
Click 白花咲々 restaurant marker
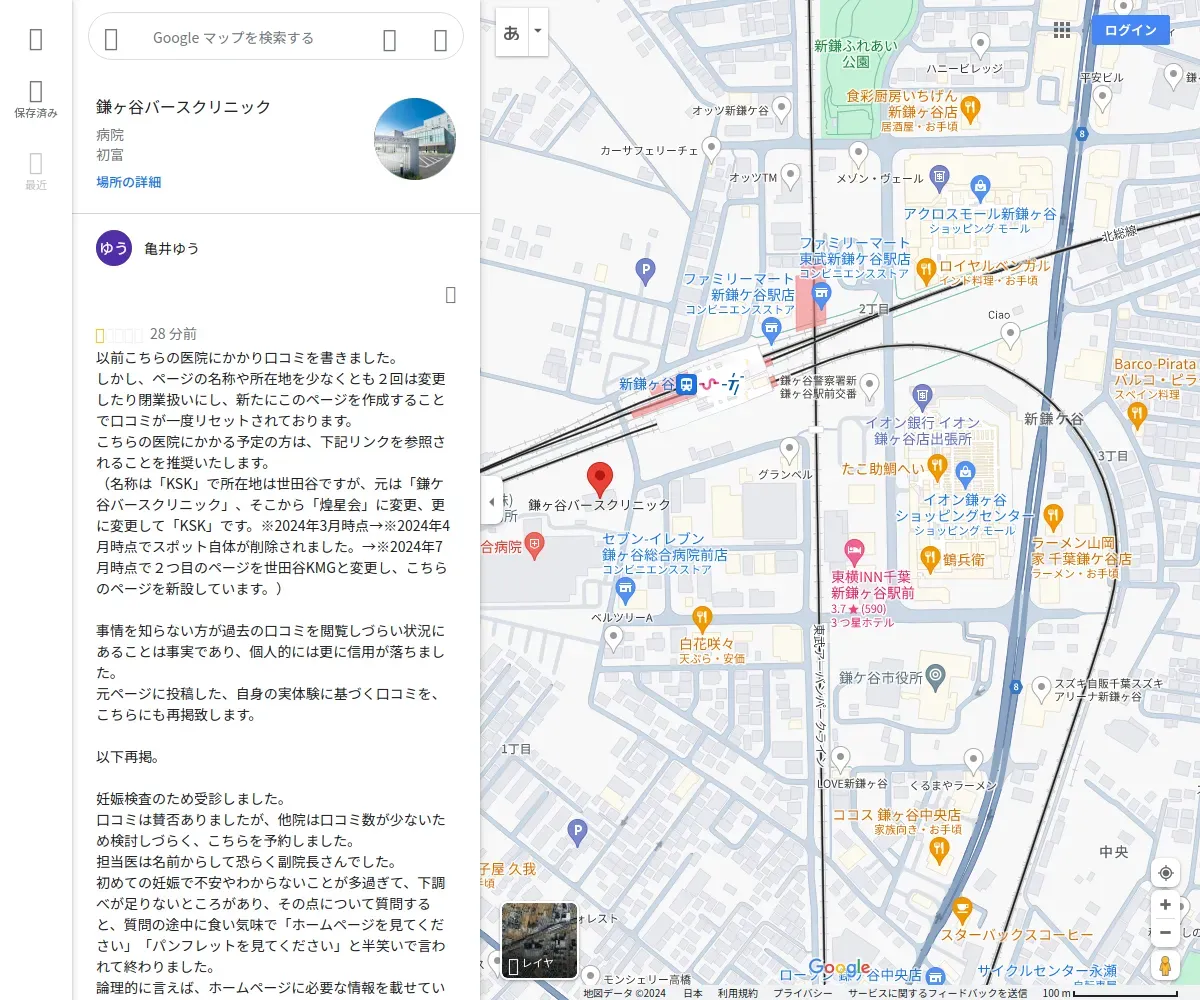[x=702, y=617]
